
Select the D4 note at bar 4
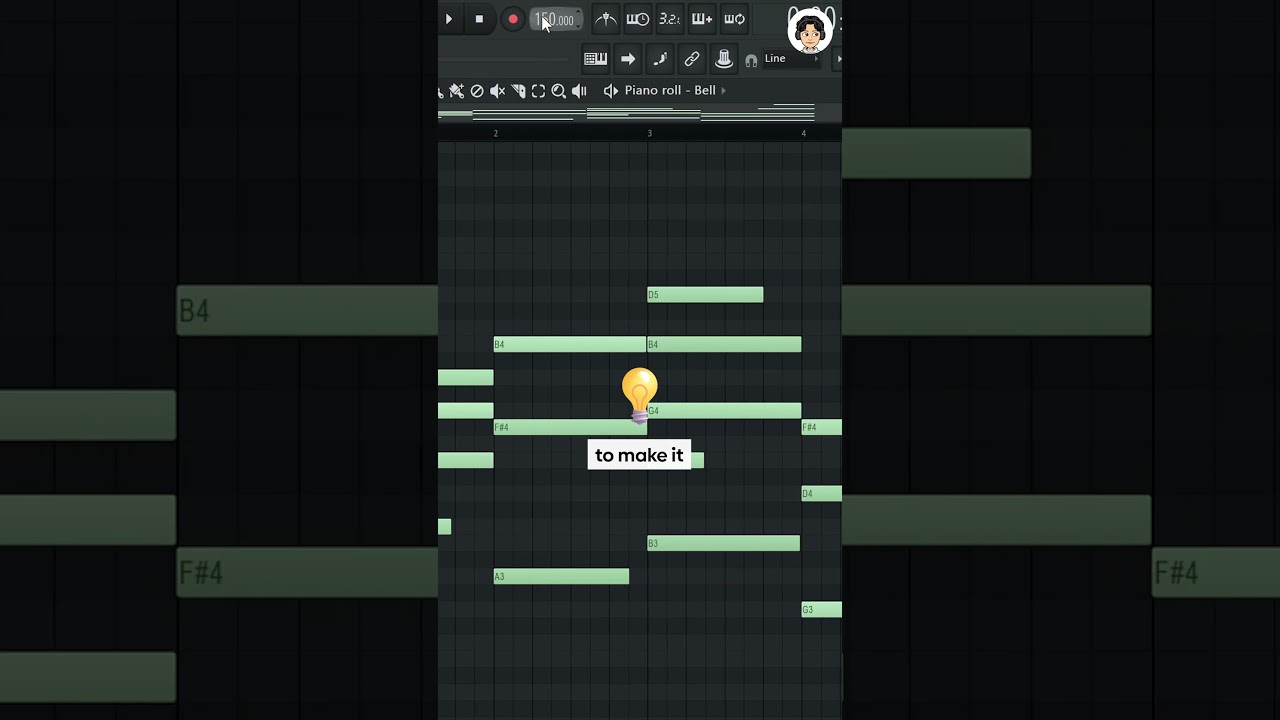pyautogui.click(x=821, y=494)
